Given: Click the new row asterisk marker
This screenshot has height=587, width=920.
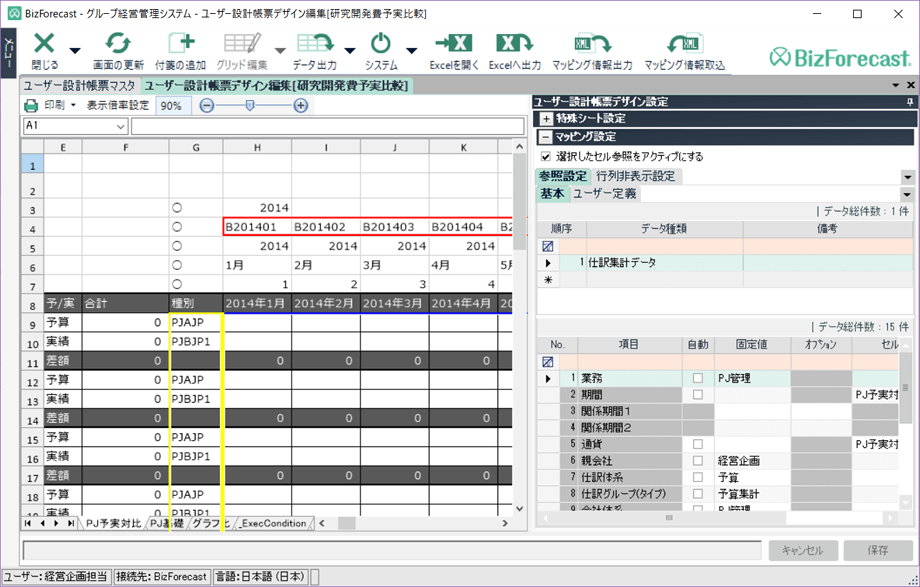Looking at the screenshot, I should tap(548, 279).
